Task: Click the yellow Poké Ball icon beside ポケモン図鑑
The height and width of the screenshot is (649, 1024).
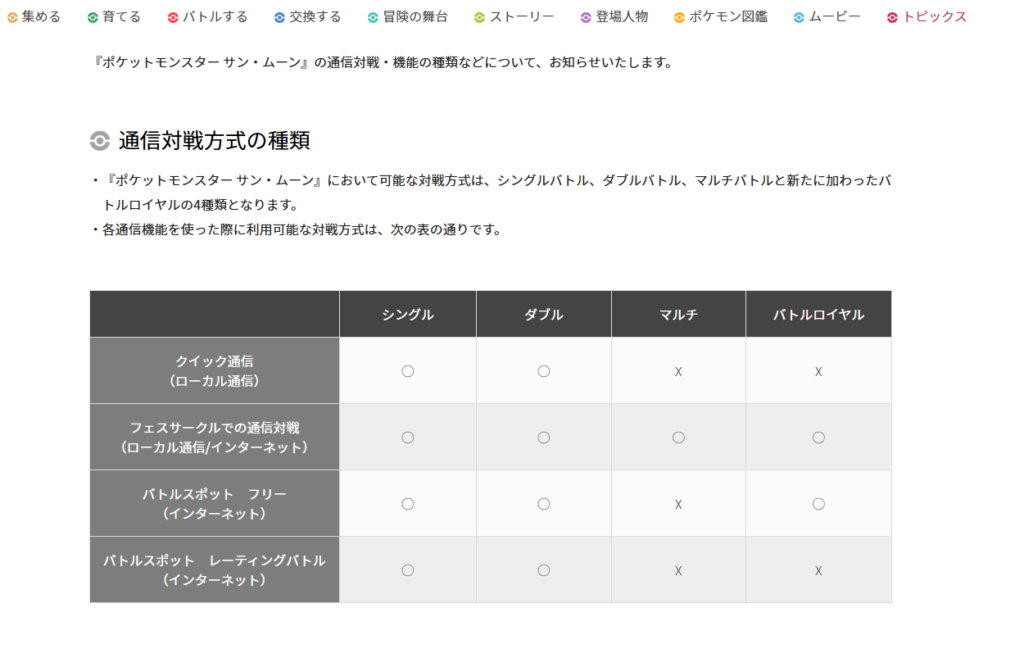Action: [x=679, y=17]
